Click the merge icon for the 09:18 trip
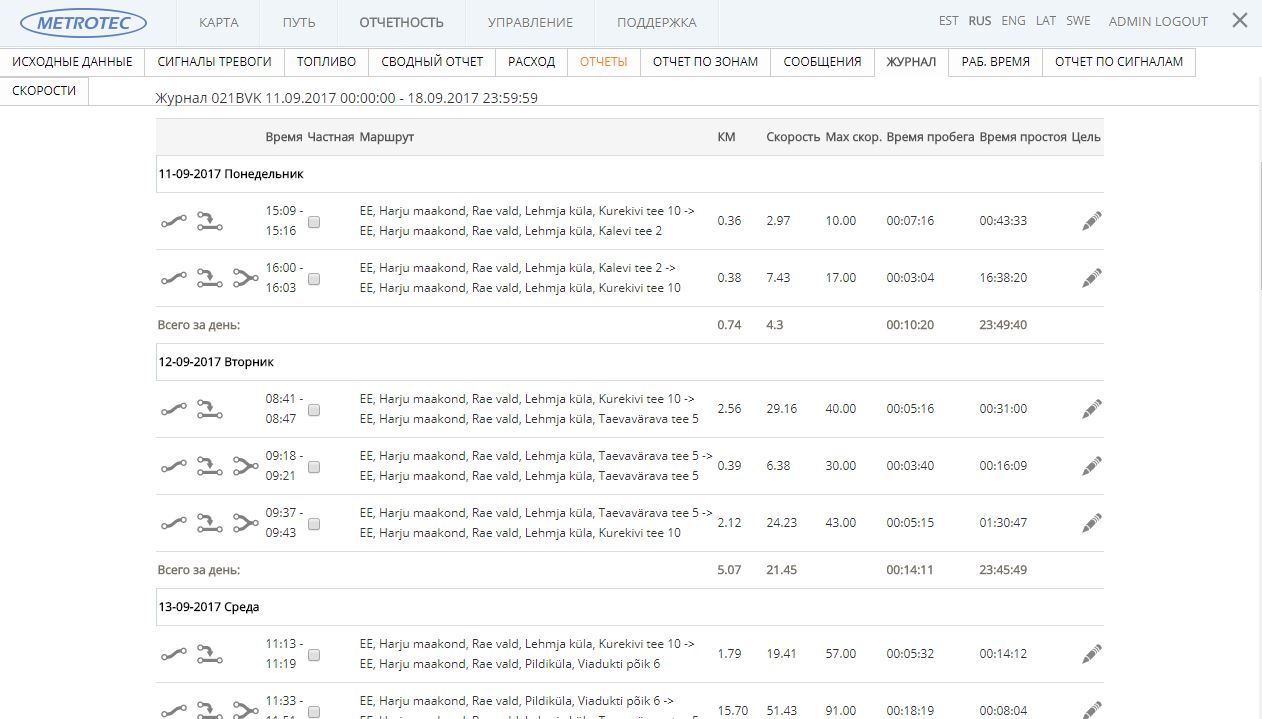1262x719 pixels. (245, 466)
